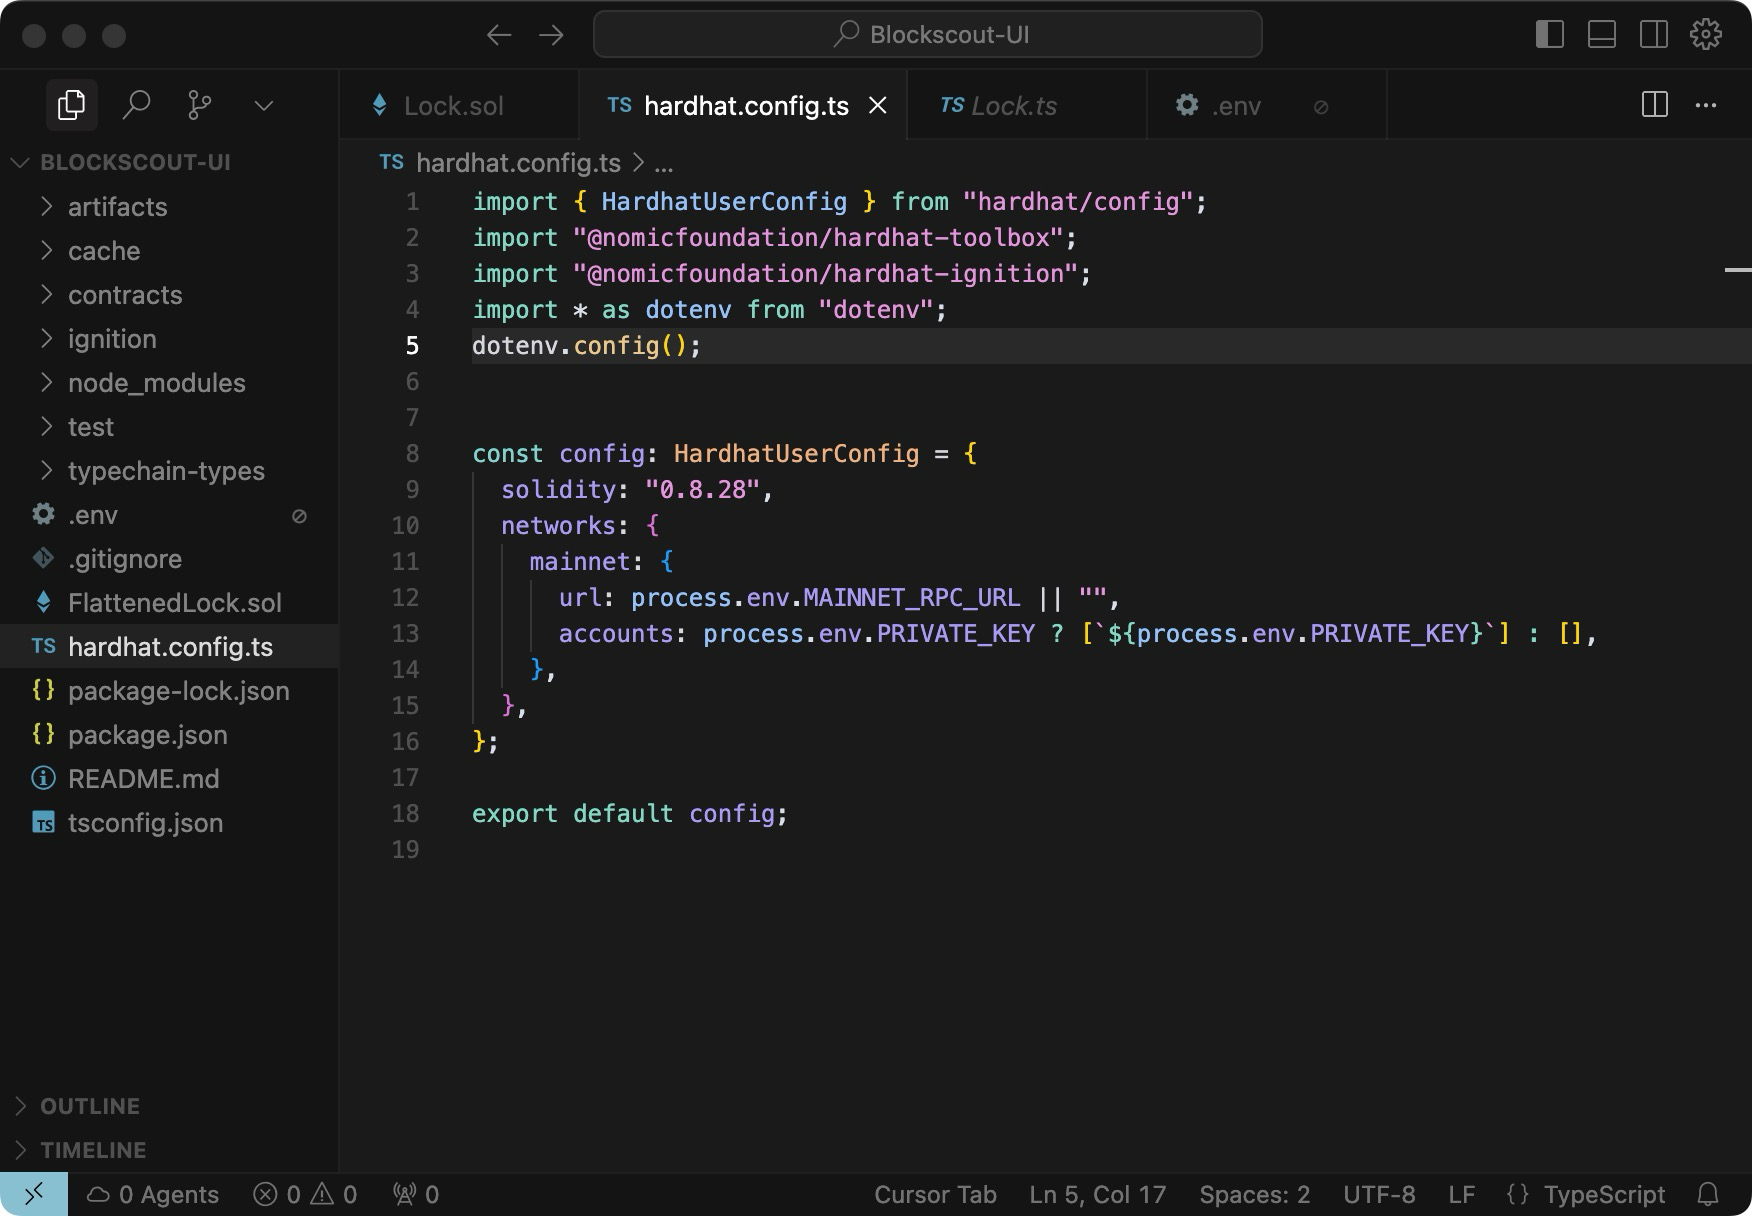
Task: Click Ln 5, Col 17 position indicator
Action: tap(1097, 1194)
